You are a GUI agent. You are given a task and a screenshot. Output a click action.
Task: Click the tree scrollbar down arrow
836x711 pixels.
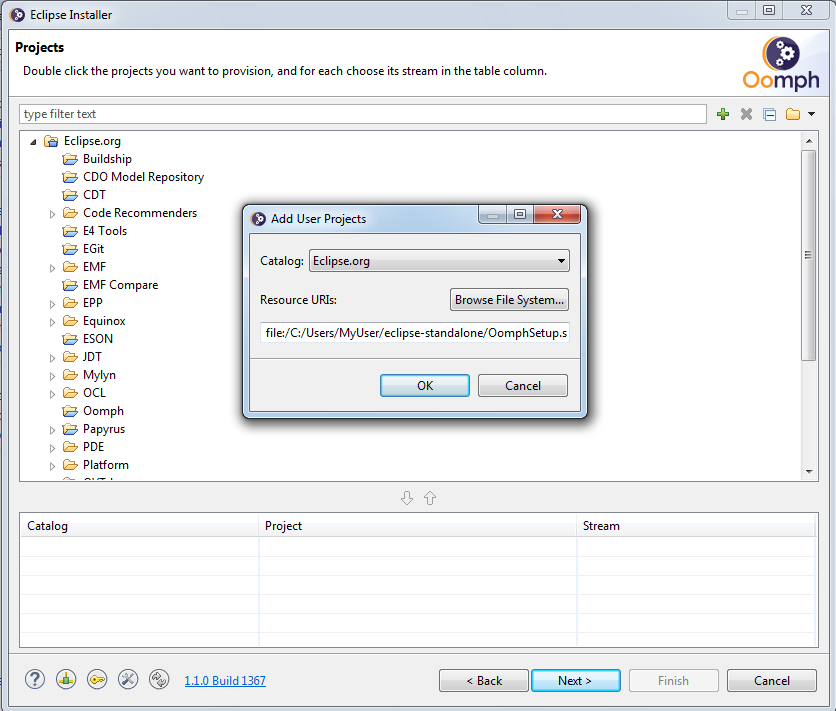click(x=809, y=471)
